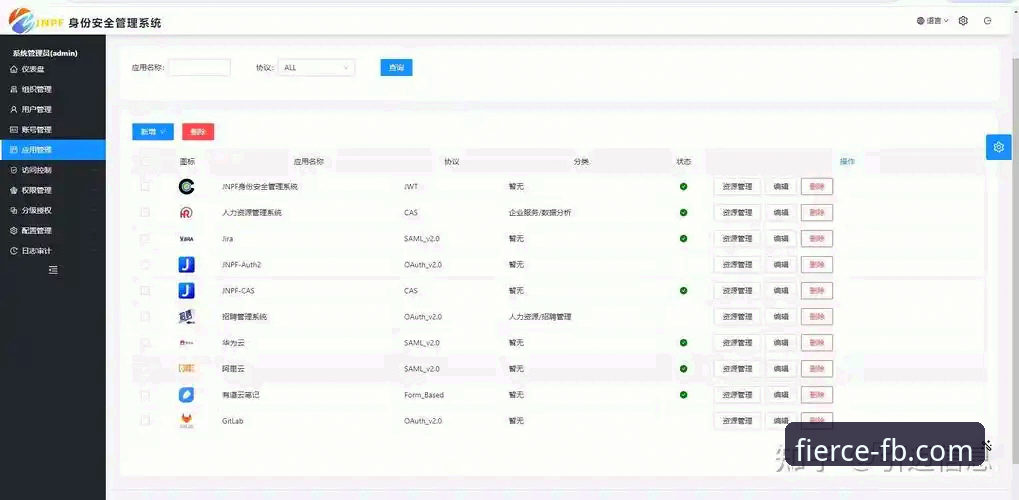The width and height of the screenshot is (1019, 500).
Task: Click the 应用名称 column header
Action: click(309, 161)
